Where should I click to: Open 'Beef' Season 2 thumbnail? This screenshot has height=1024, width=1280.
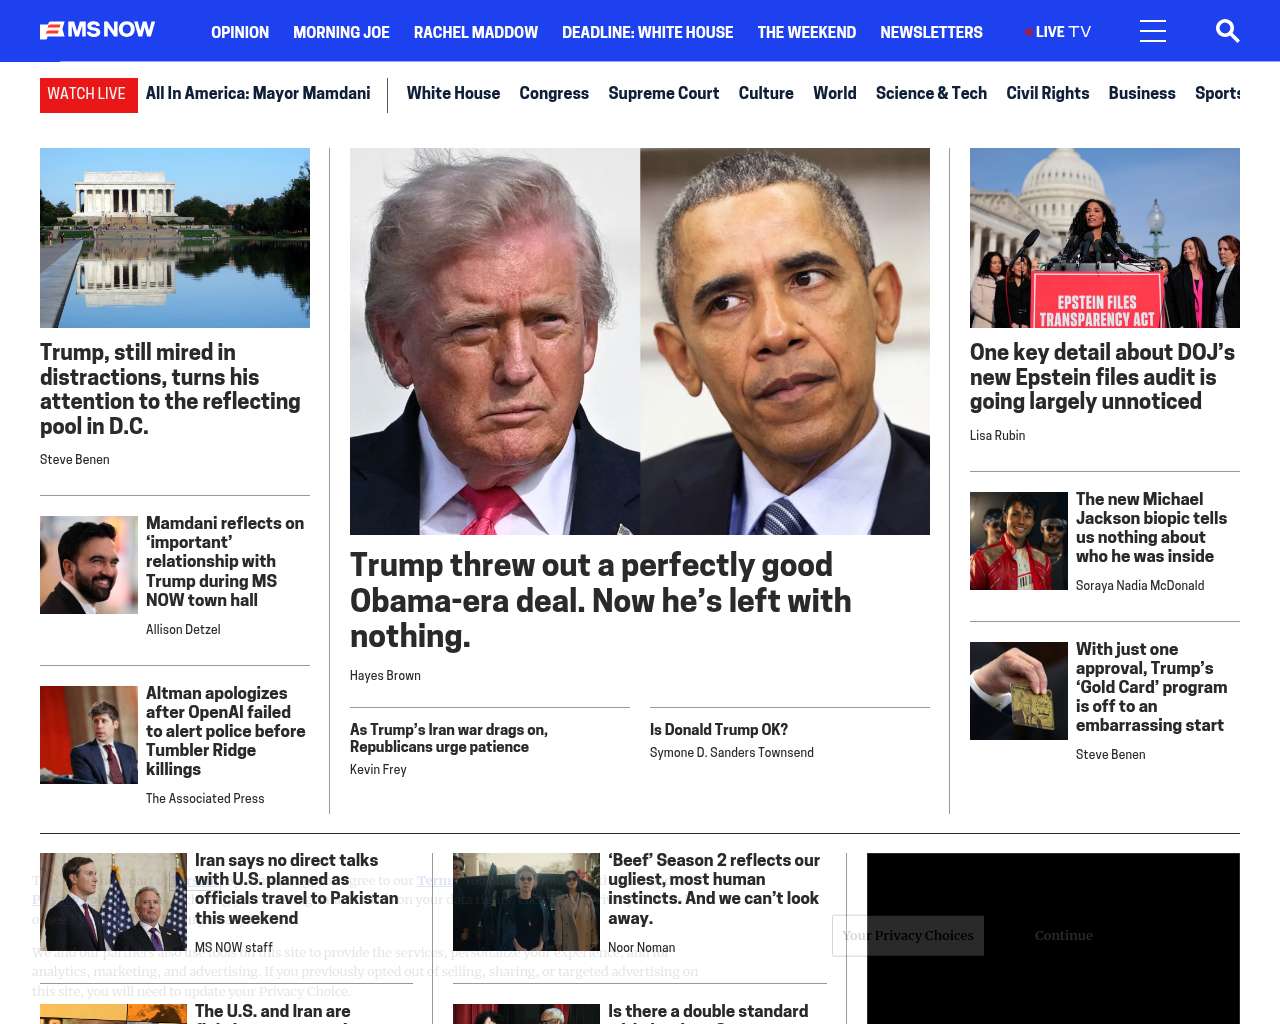tap(526, 902)
